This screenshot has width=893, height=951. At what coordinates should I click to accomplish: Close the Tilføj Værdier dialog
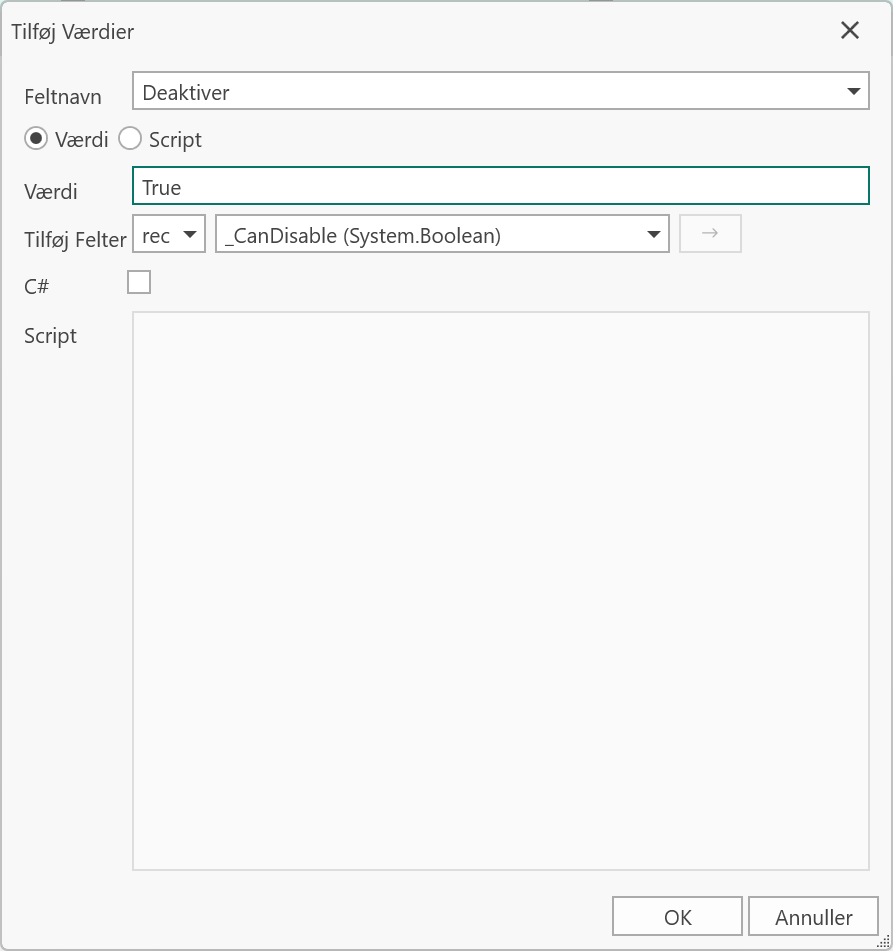850,30
